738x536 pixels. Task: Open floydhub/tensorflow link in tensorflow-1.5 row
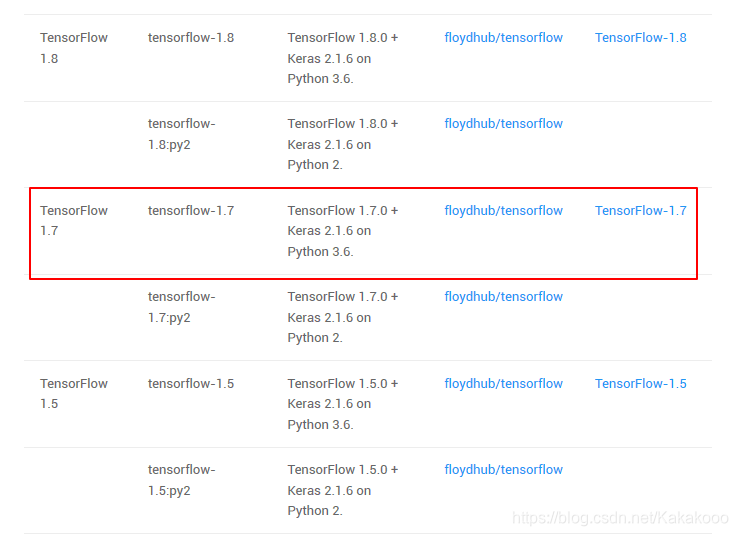coord(503,384)
